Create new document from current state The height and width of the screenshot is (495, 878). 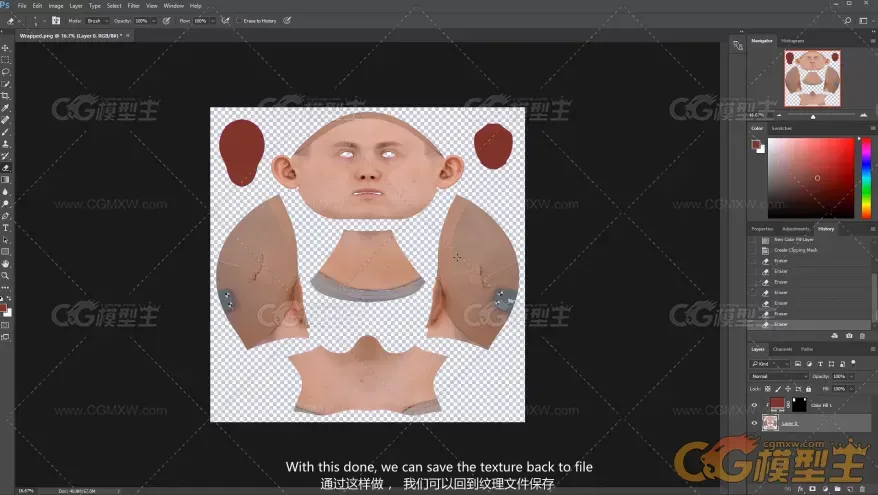(x=835, y=336)
